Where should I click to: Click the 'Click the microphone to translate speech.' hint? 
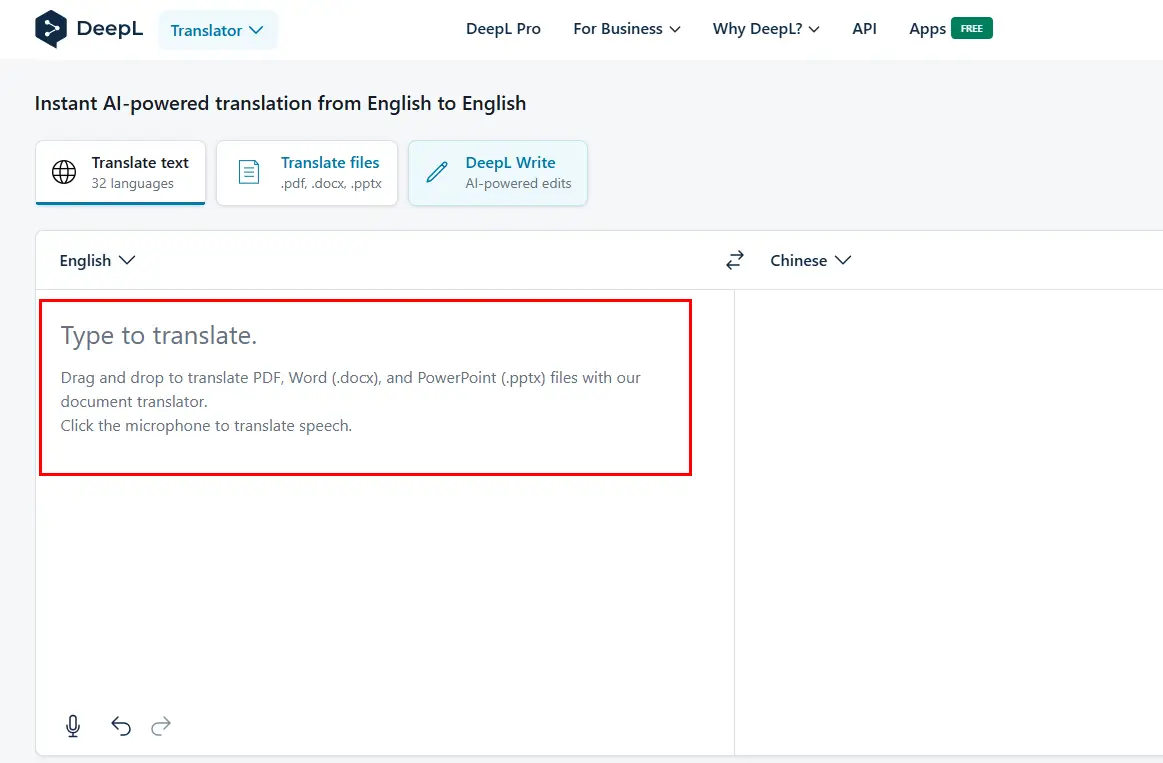206,426
